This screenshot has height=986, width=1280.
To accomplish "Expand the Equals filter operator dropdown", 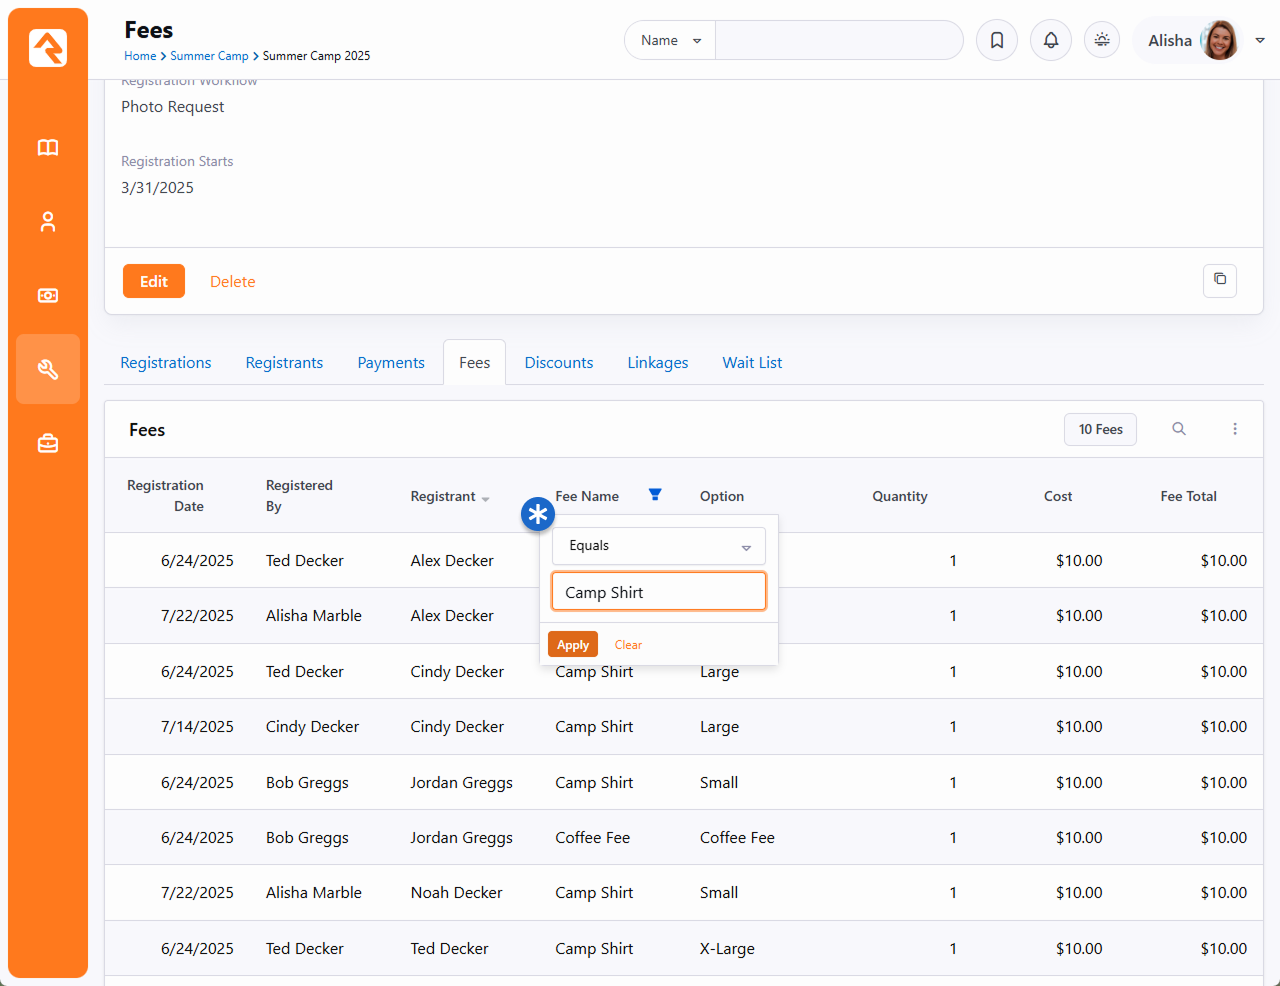I will [658, 546].
